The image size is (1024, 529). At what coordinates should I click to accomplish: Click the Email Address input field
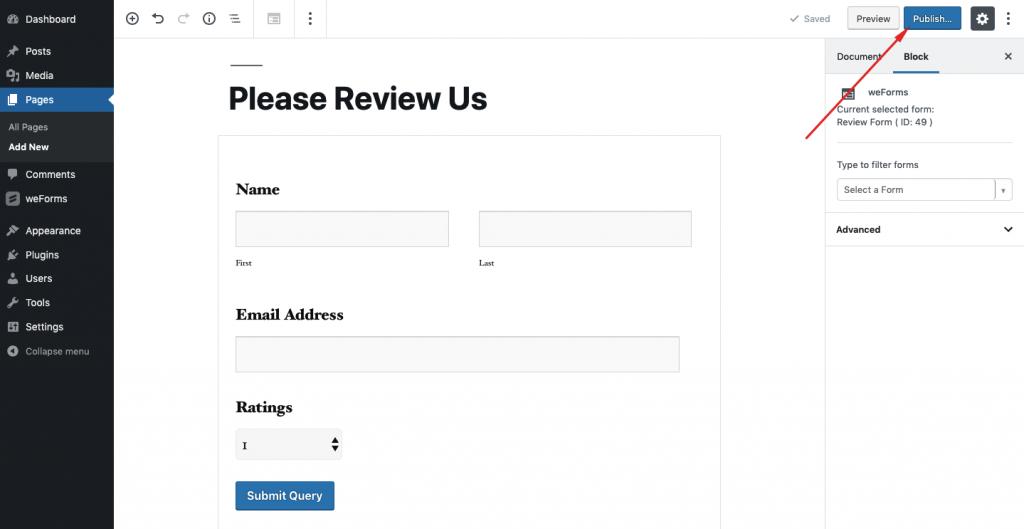pyautogui.click(x=457, y=354)
